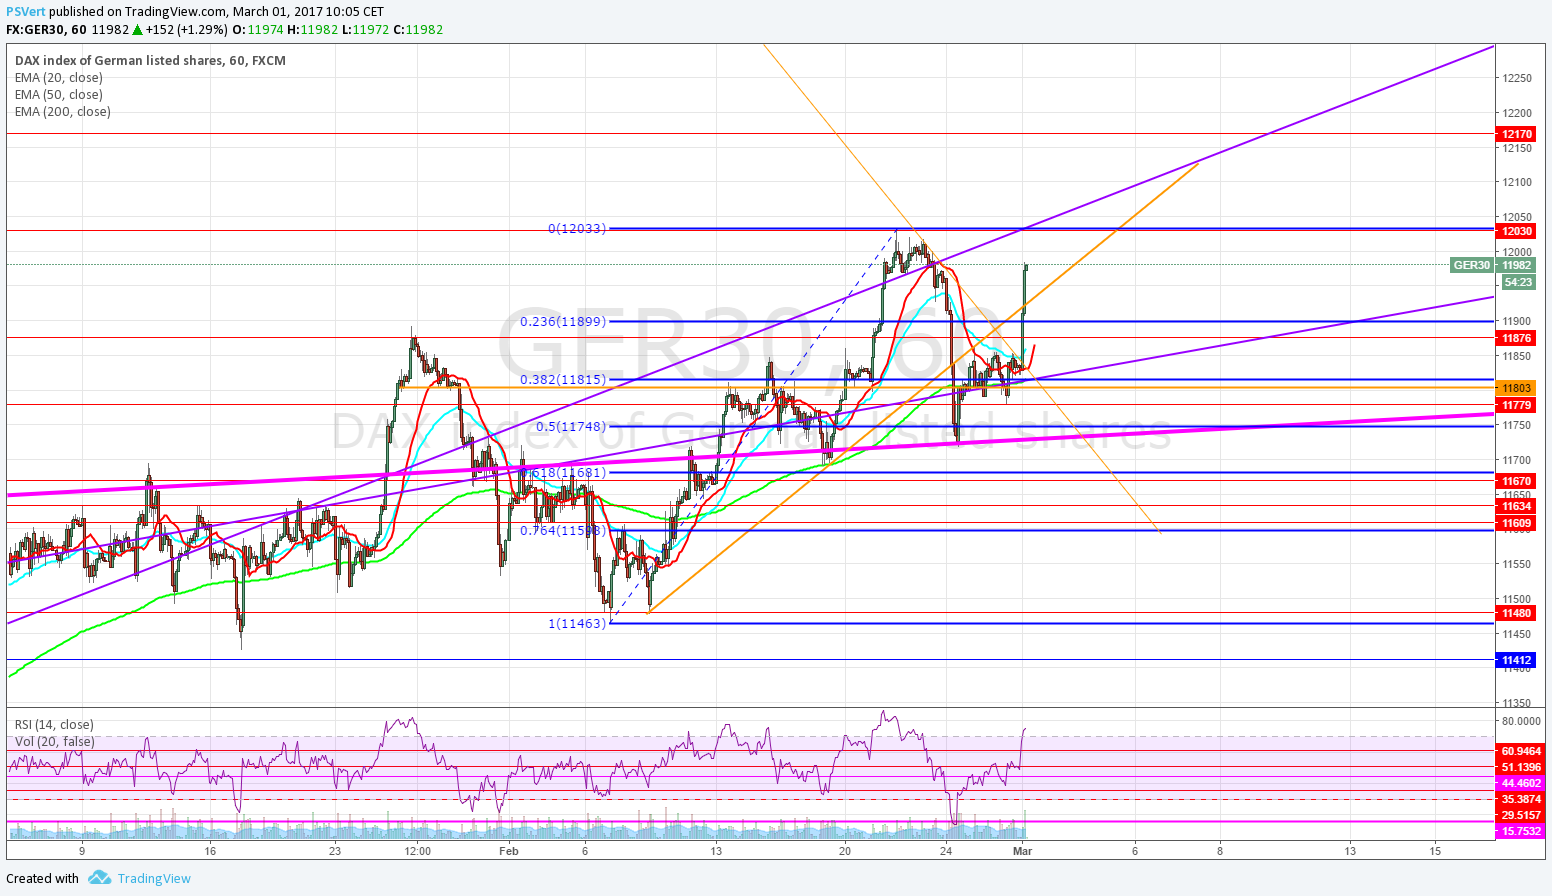This screenshot has height=896, width=1552.
Task: Click the 11350 tick on the price scale
Action: coord(1517,703)
